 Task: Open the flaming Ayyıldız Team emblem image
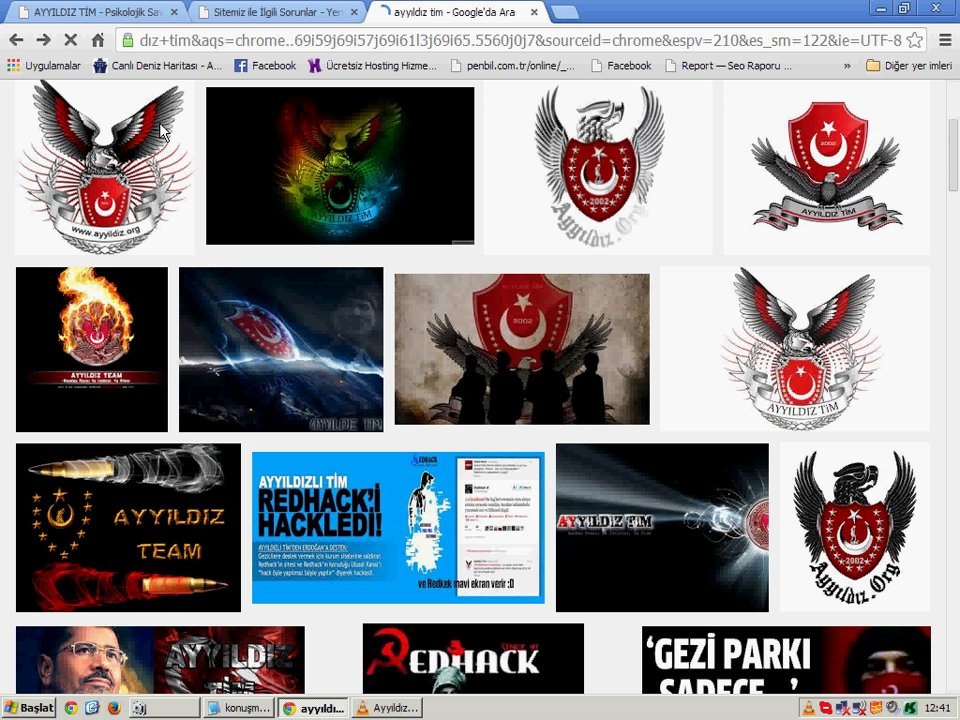coord(92,349)
